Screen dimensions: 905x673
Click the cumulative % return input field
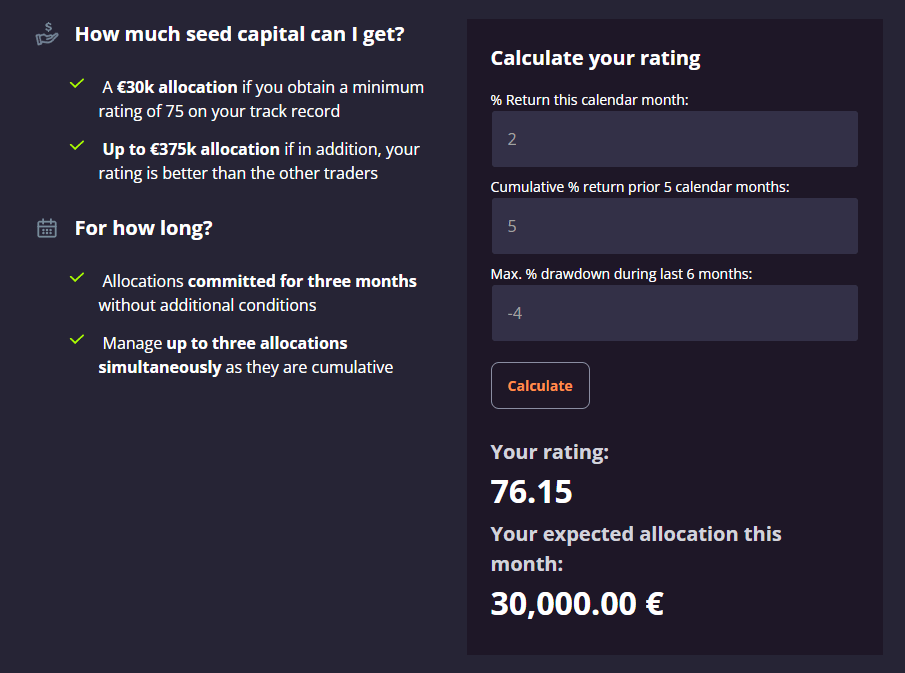click(x=674, y=226)
